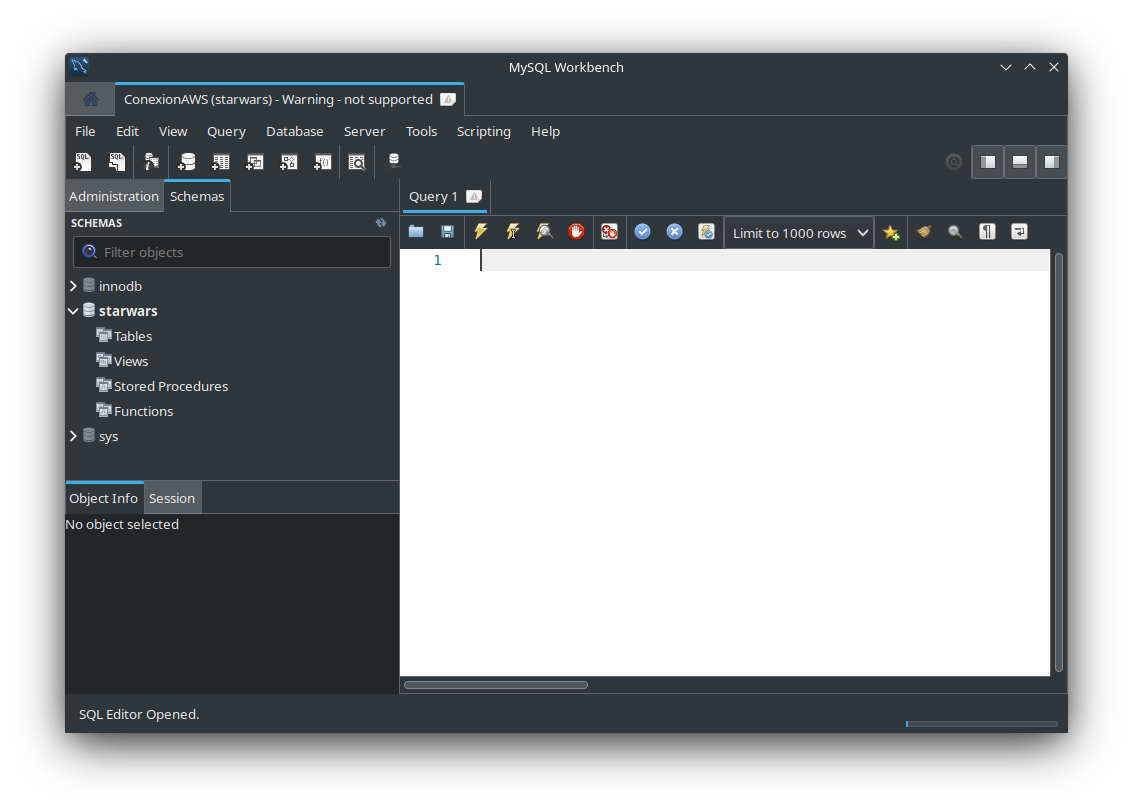Switch to the Administration tab
Image resolution: width=1133 pixels, height=810 pixels.
click(x=114, y=196)
